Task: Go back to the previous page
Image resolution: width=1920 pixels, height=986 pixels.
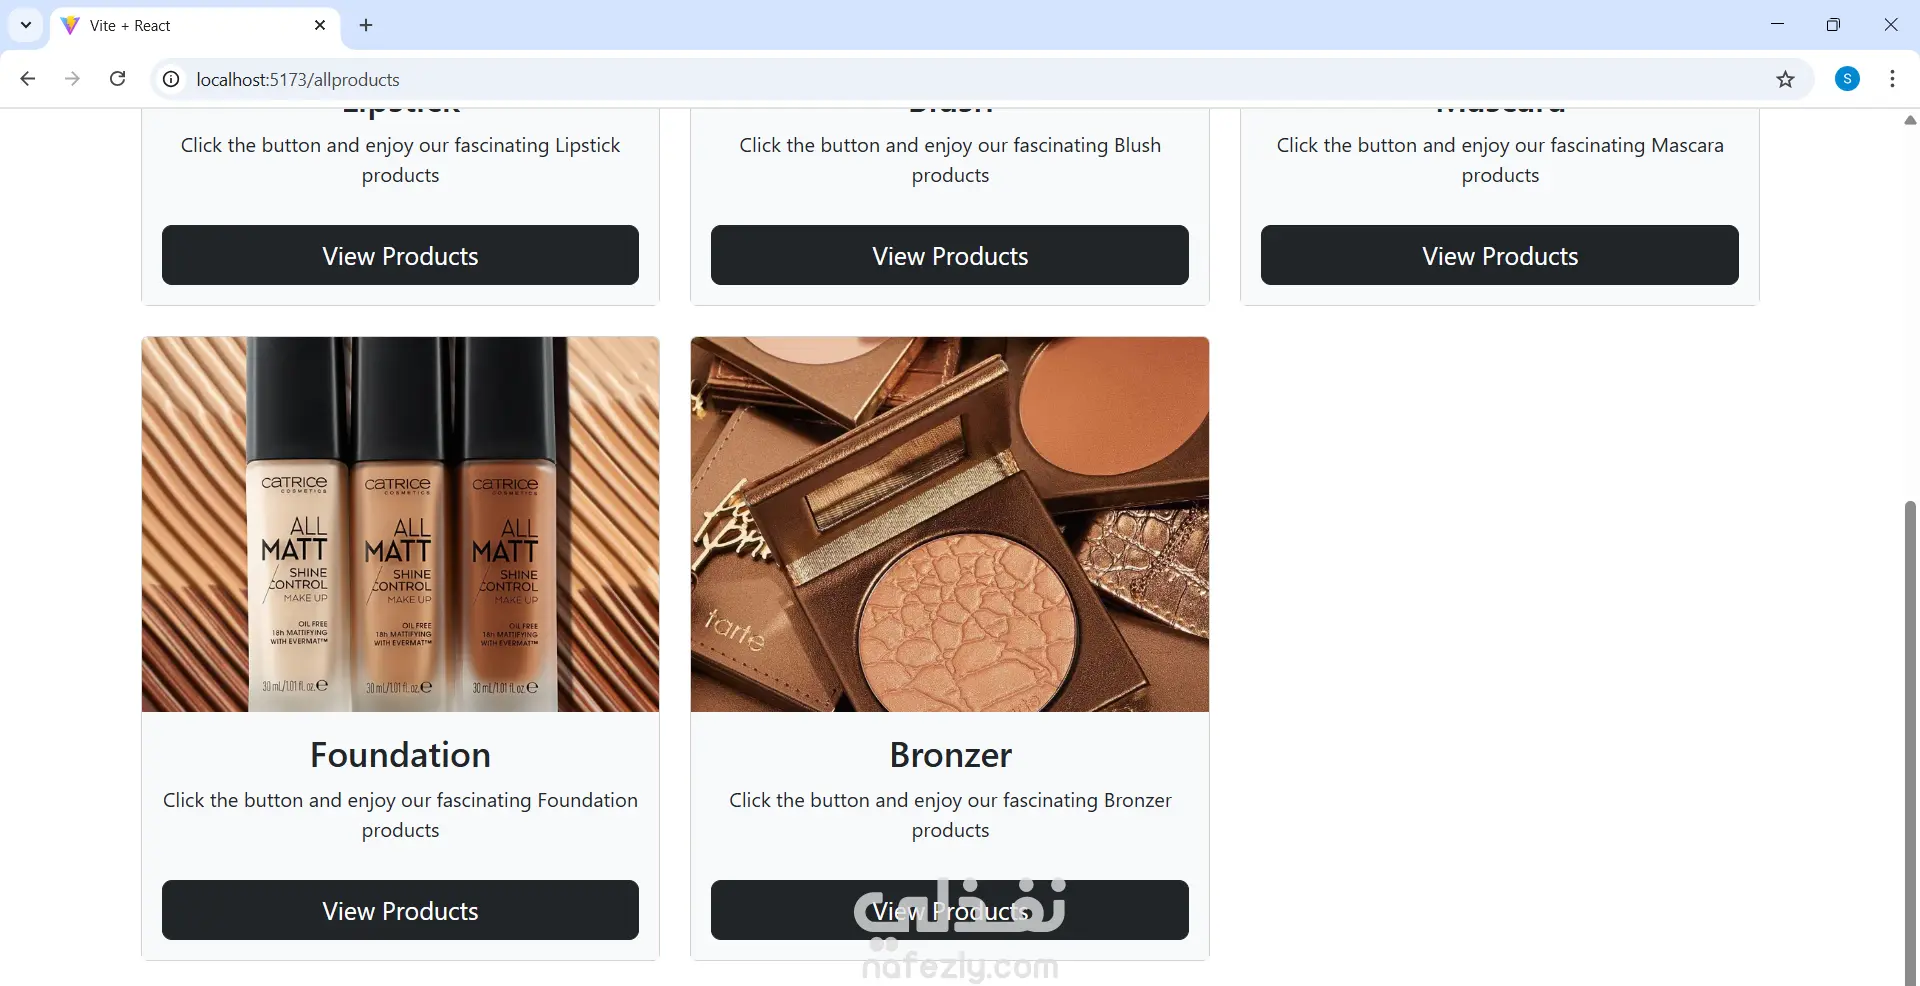Action: pyautogui.click(x=28, y=79)
